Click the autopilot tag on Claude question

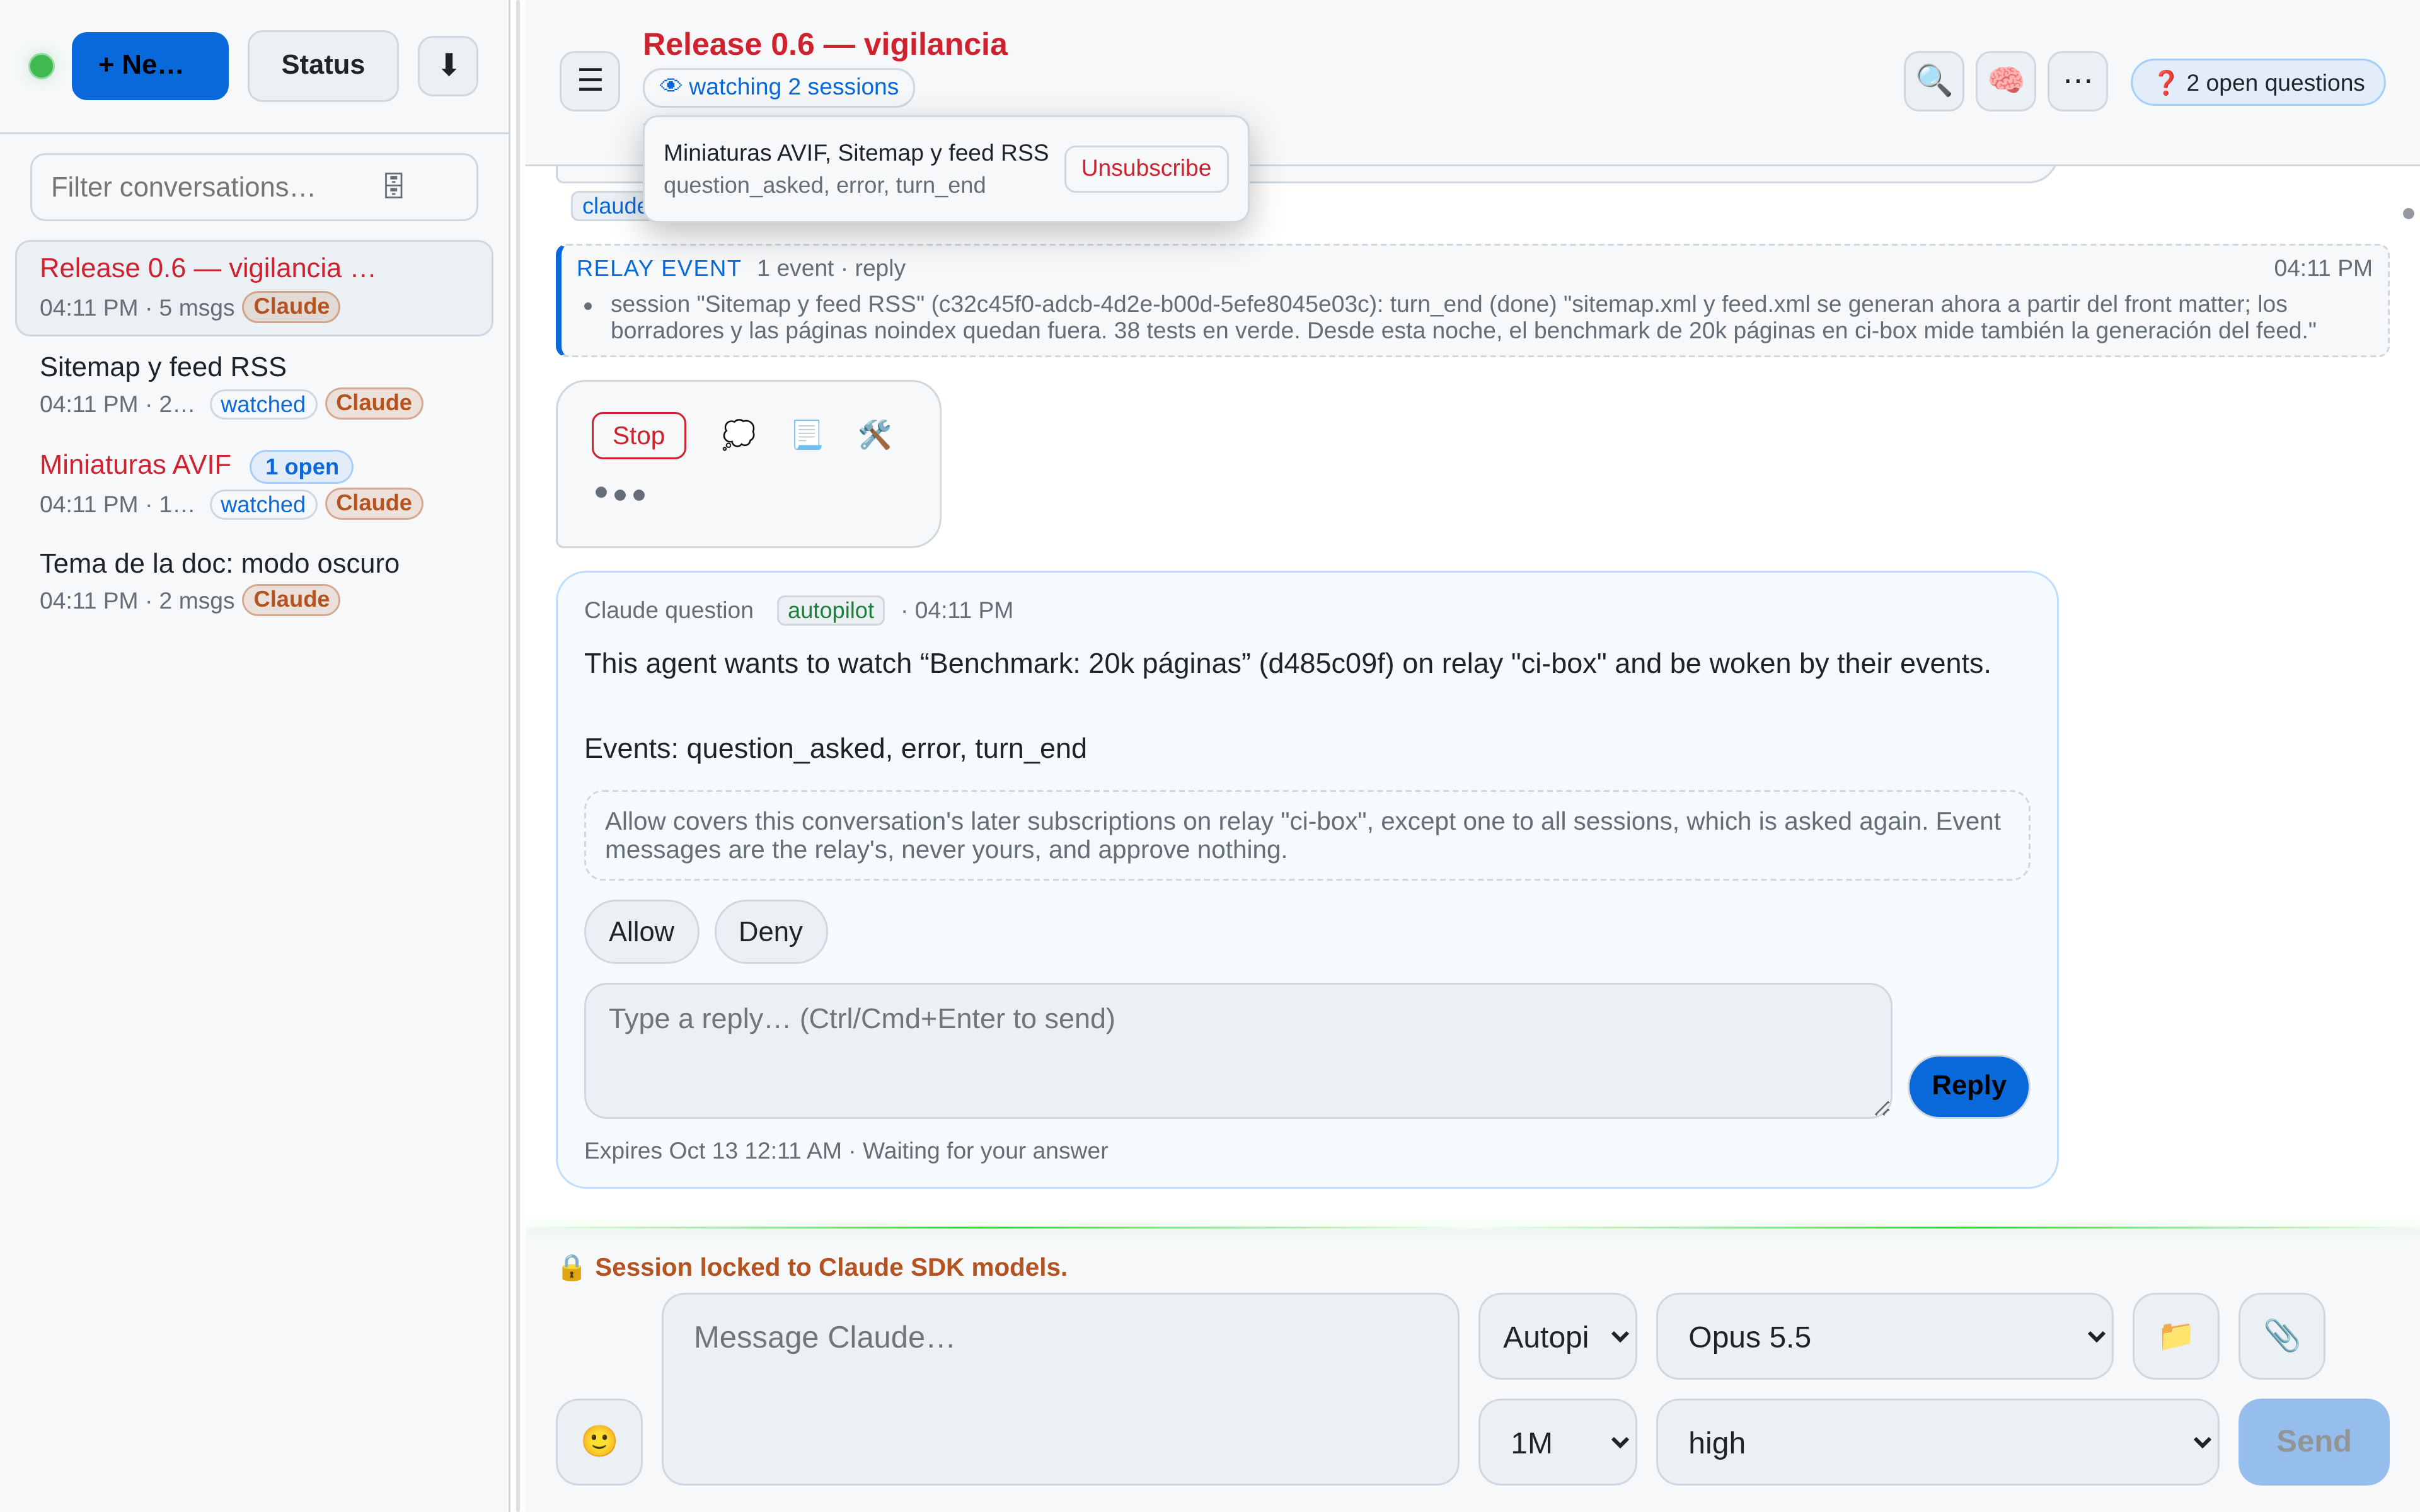tap(830, 610)
